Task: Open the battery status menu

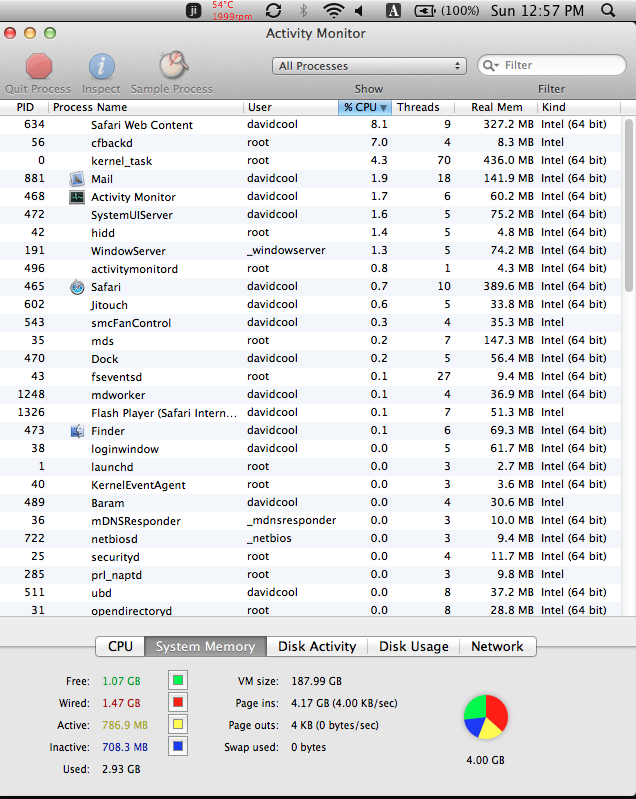Action: pyautogui.click(x=447, y=11)
